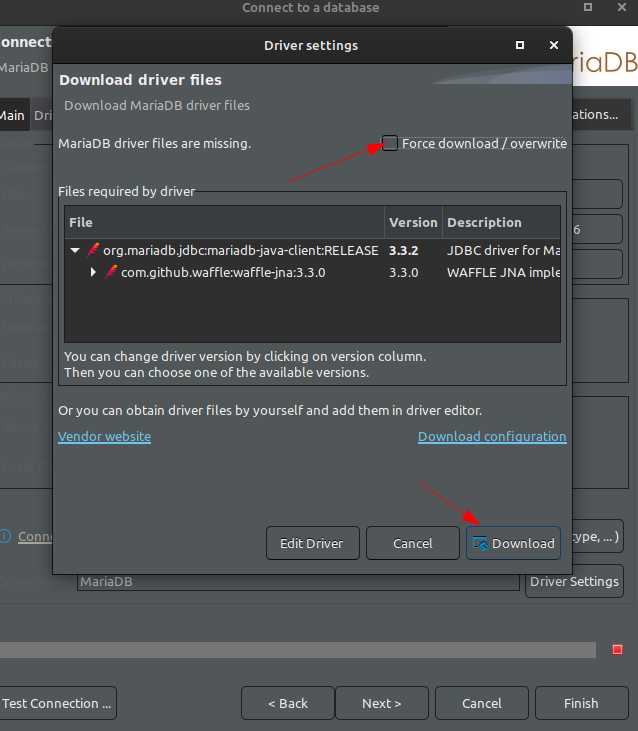The image size is (638, 731).
Task: Click the Finish button
Action: [x=582, y=703]
